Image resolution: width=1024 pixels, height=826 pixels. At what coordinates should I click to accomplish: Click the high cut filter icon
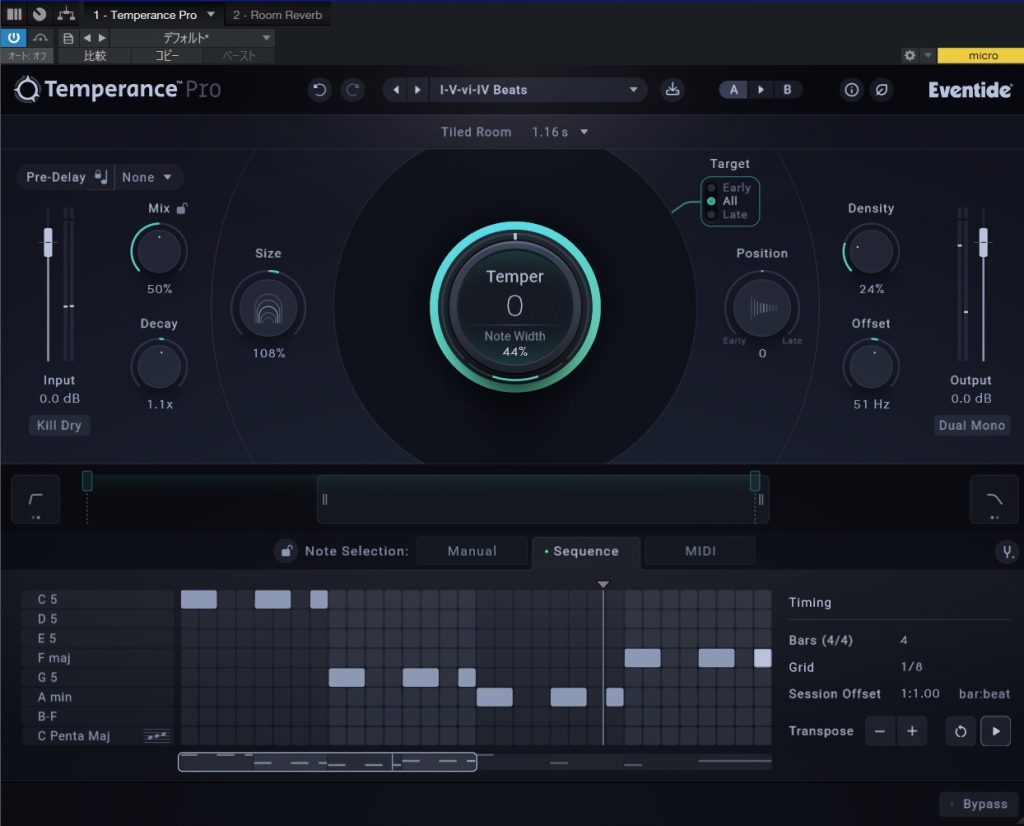click(x=993, y=499)
